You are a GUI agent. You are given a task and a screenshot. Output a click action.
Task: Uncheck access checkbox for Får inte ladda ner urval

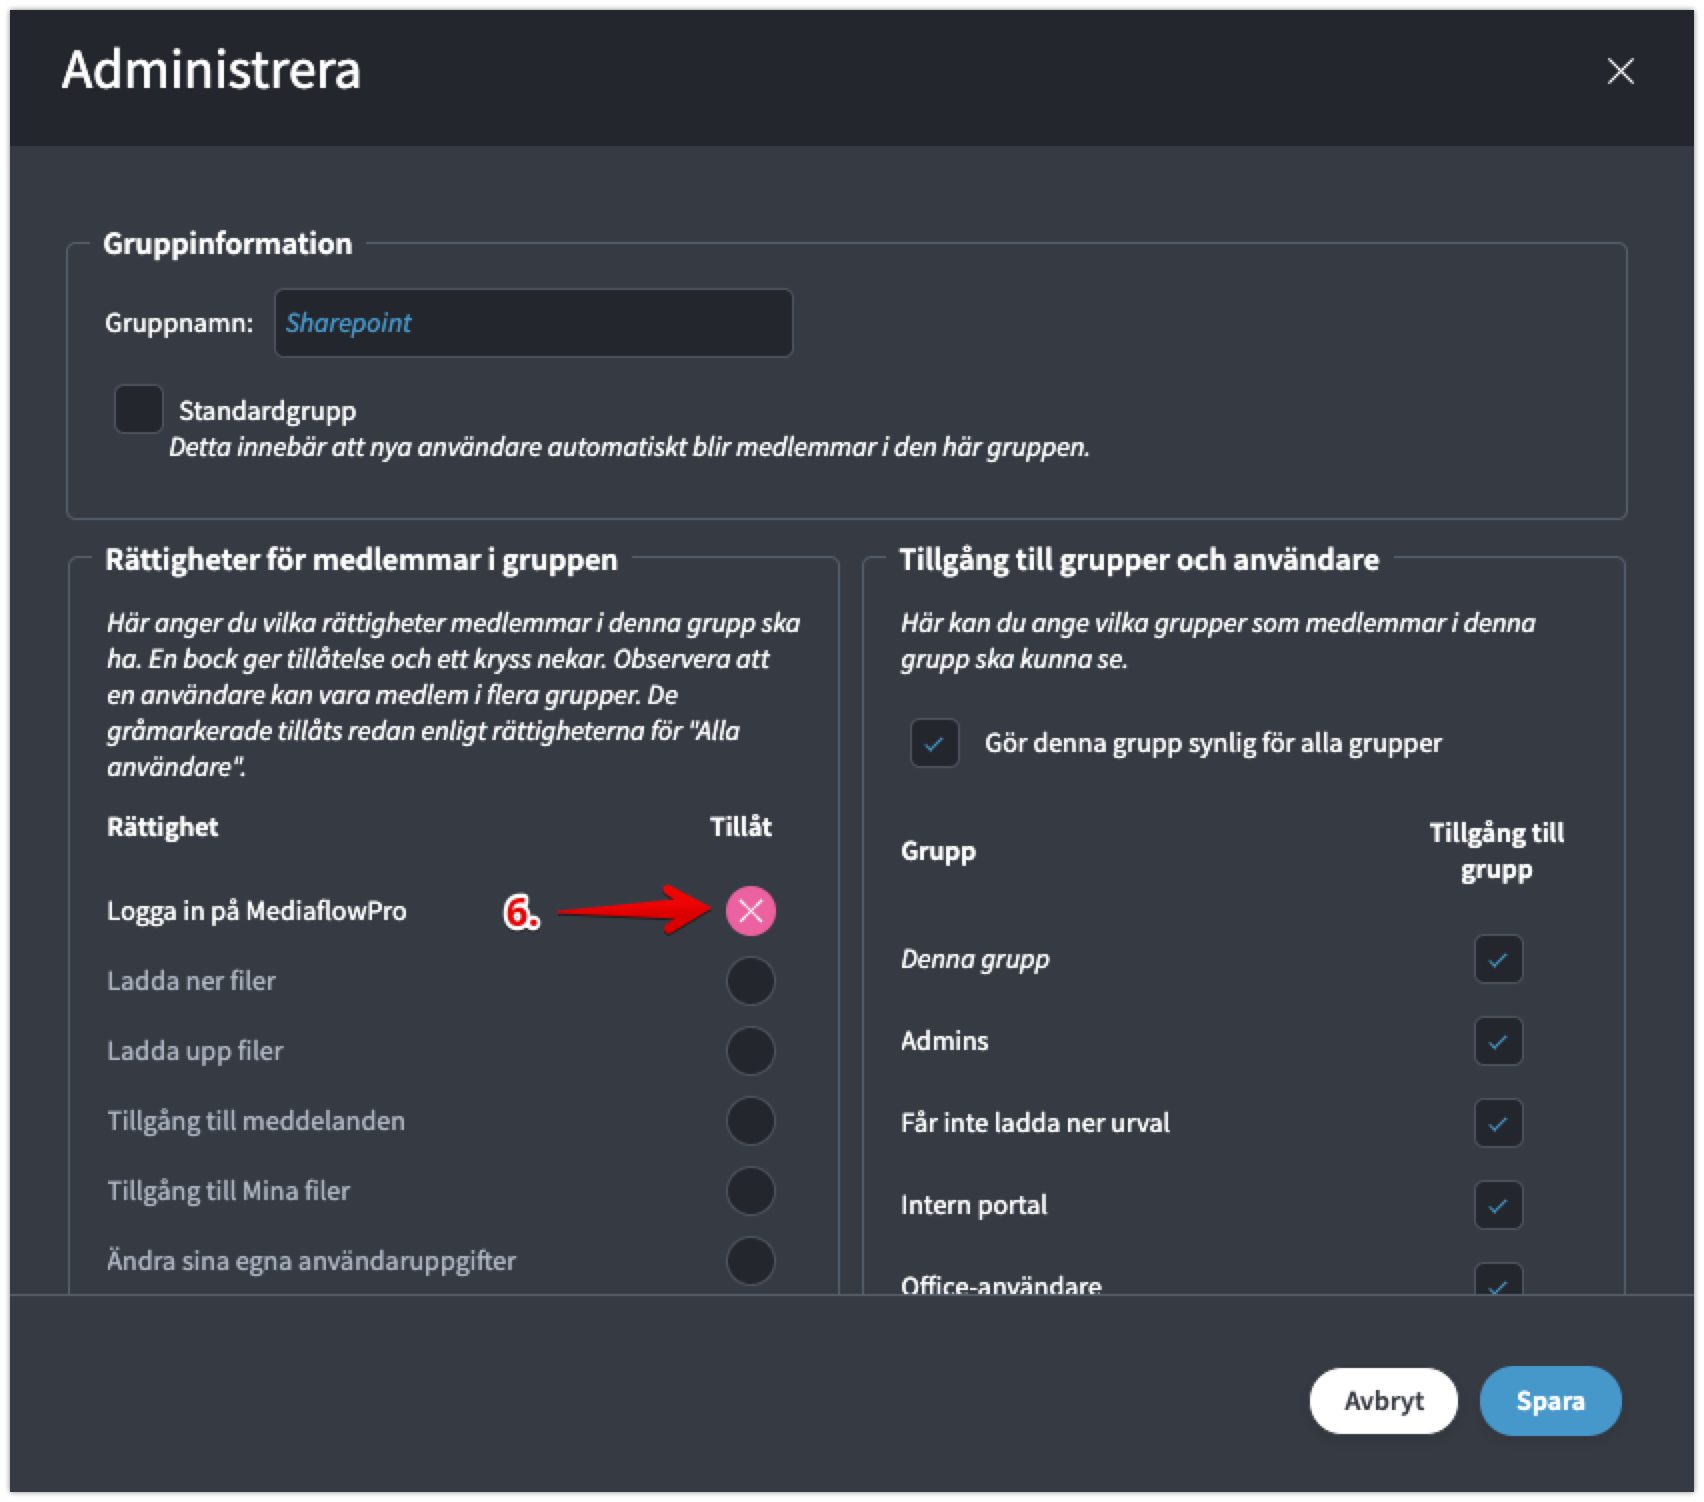coord(1498,1123)
